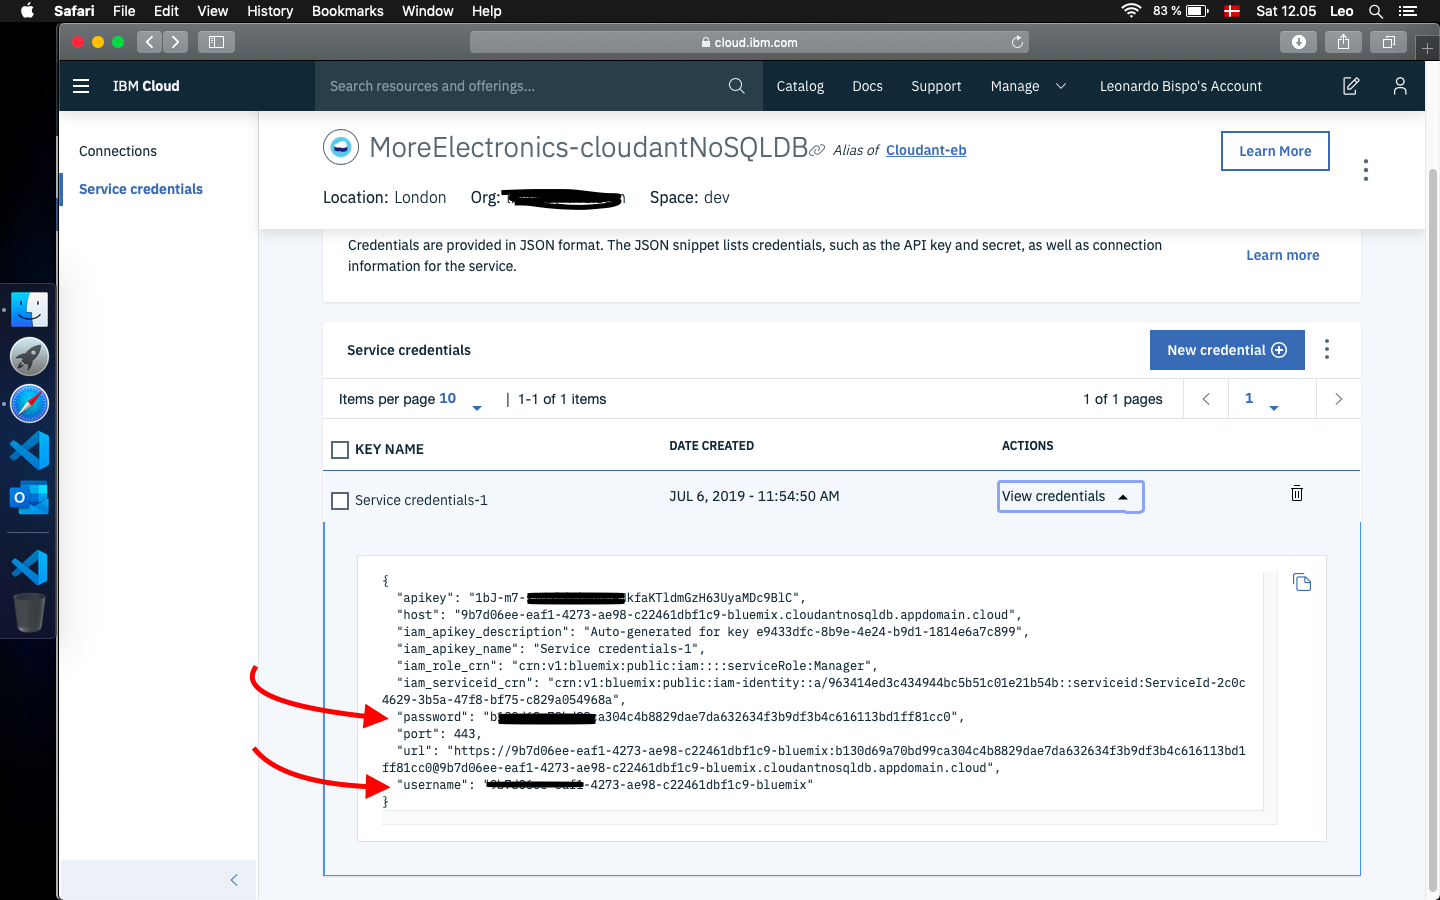1440x900 pixels.
Task: Open the Cloudant-eb alias link
Action: click(926, 150)
